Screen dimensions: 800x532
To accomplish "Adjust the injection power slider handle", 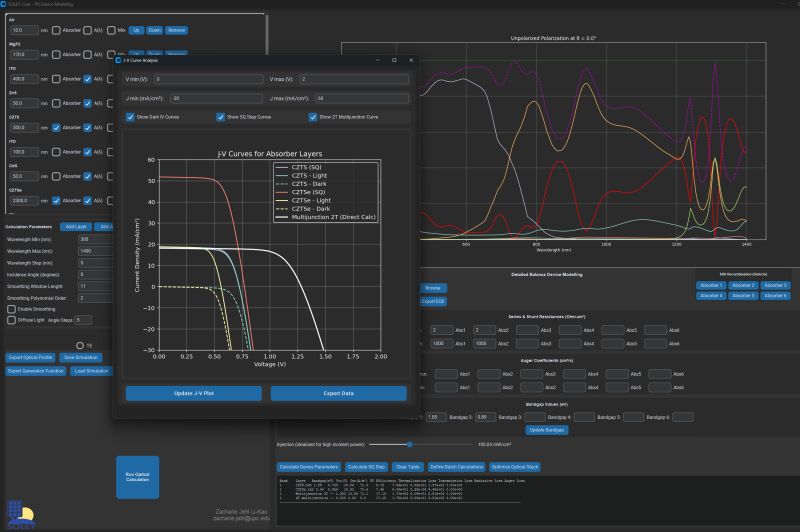I will (x=409, y=445).
